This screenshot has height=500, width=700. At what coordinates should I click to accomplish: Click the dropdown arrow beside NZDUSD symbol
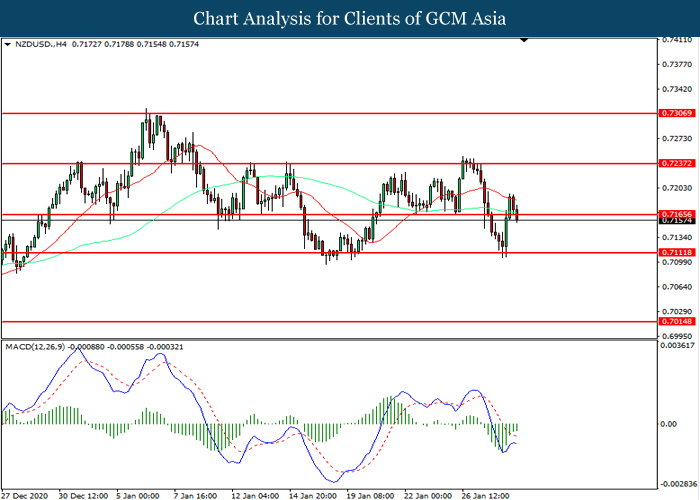point(8,44)
